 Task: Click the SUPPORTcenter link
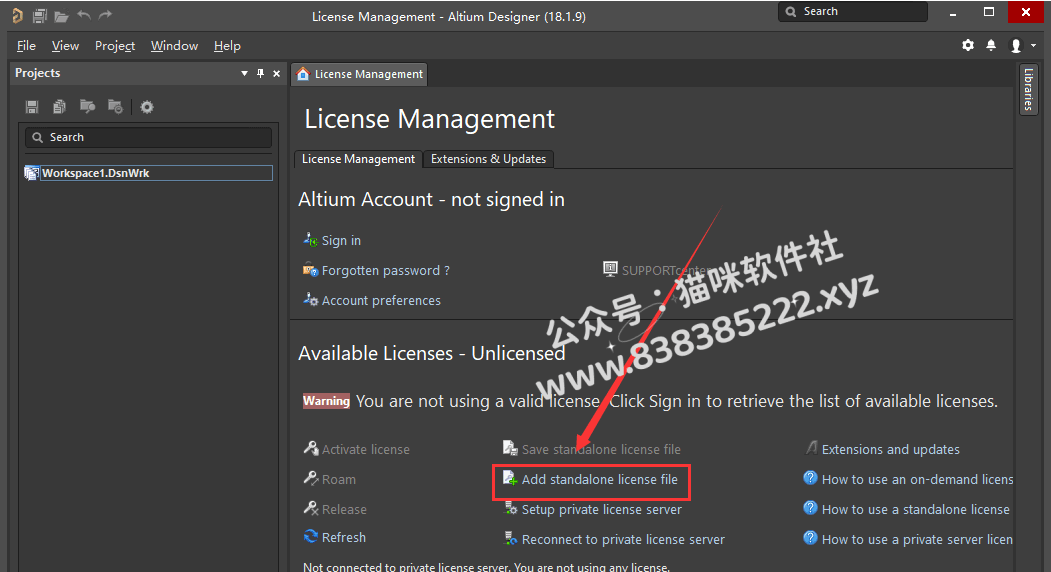click(x=666, y=270)
